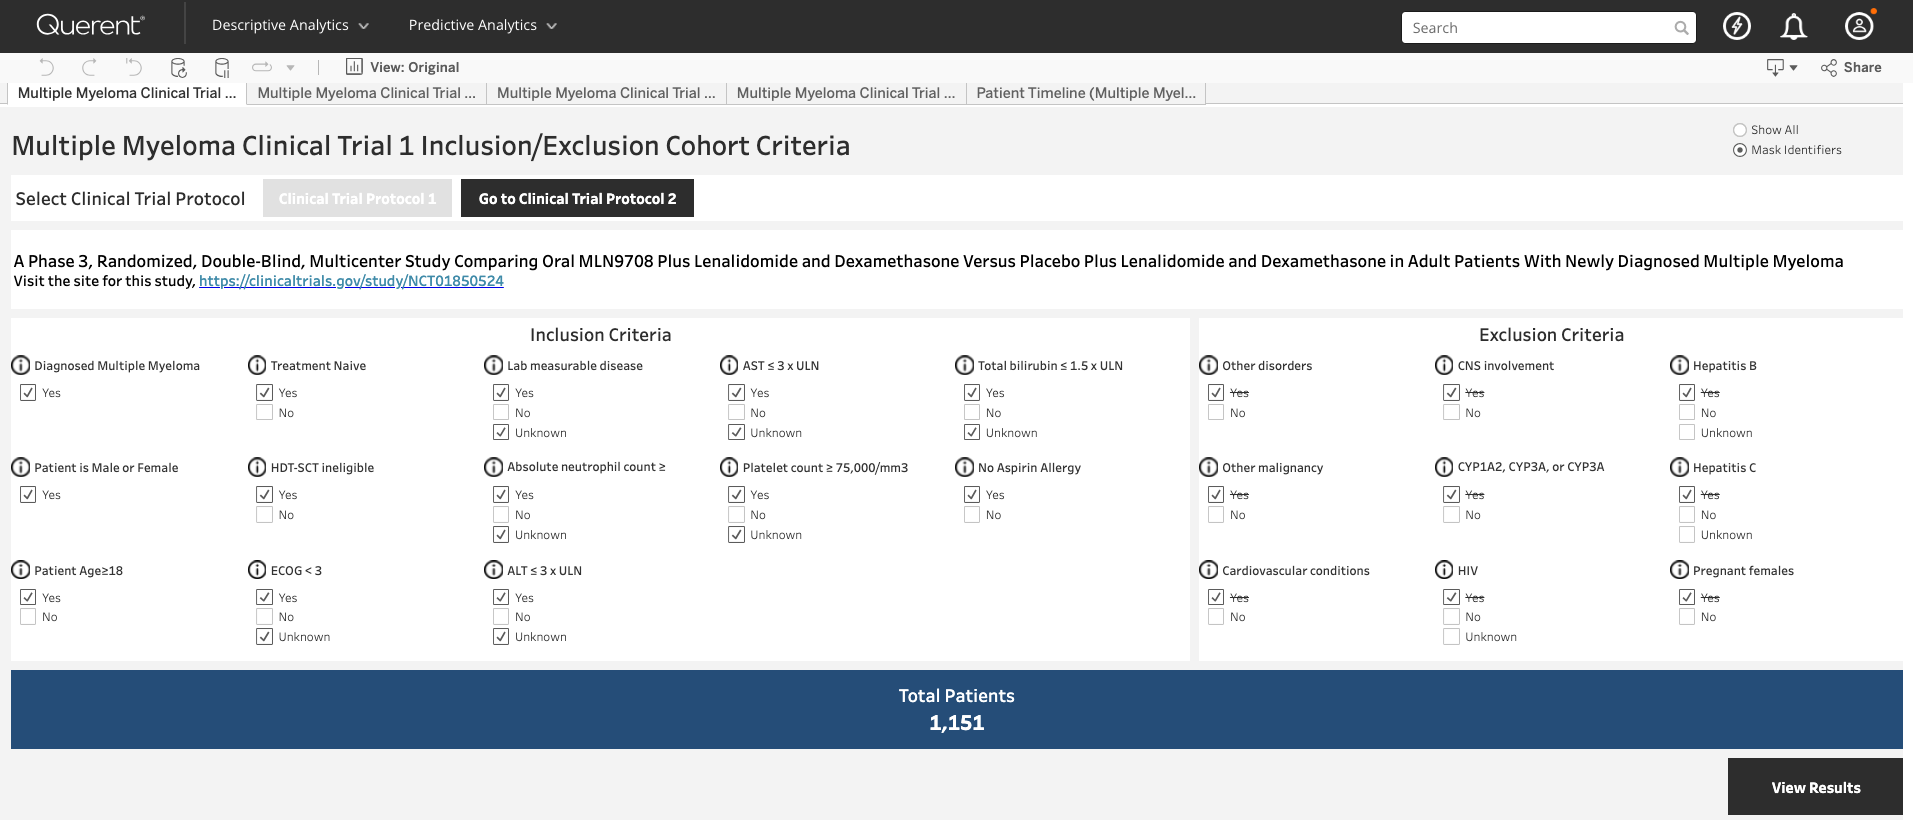Open info icon for AST ≤ 3 x ULN
This screenshot has width=1913, height=820.
(x=729, y=365)
